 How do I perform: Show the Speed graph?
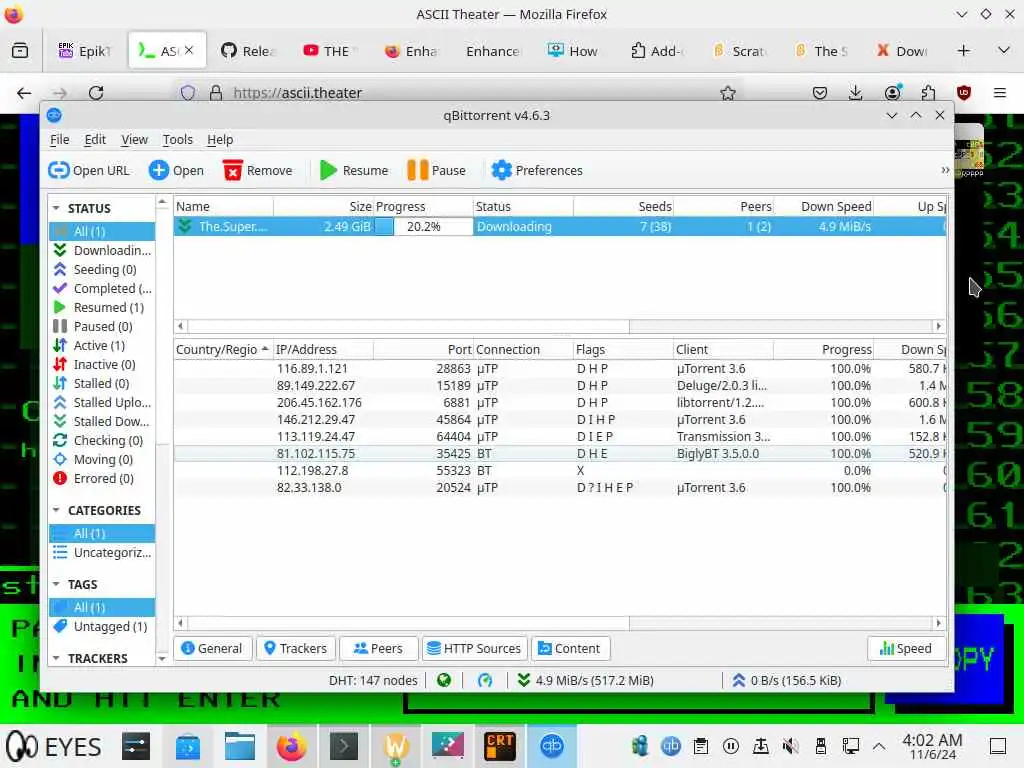tap(906, 648)
